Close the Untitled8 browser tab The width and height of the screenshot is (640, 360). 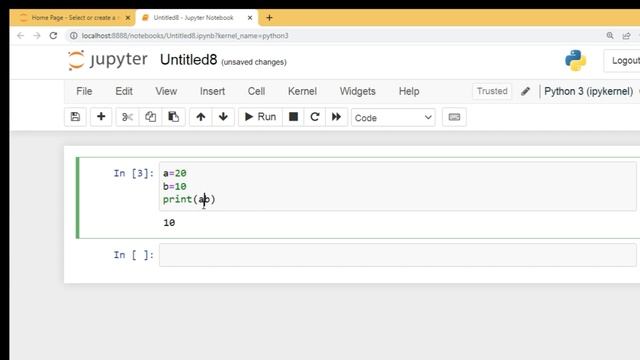[250, 18]
